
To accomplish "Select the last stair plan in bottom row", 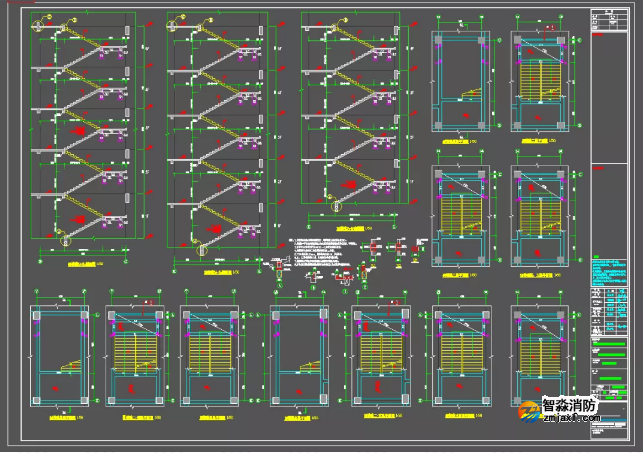I will click(x=540, y=357).
